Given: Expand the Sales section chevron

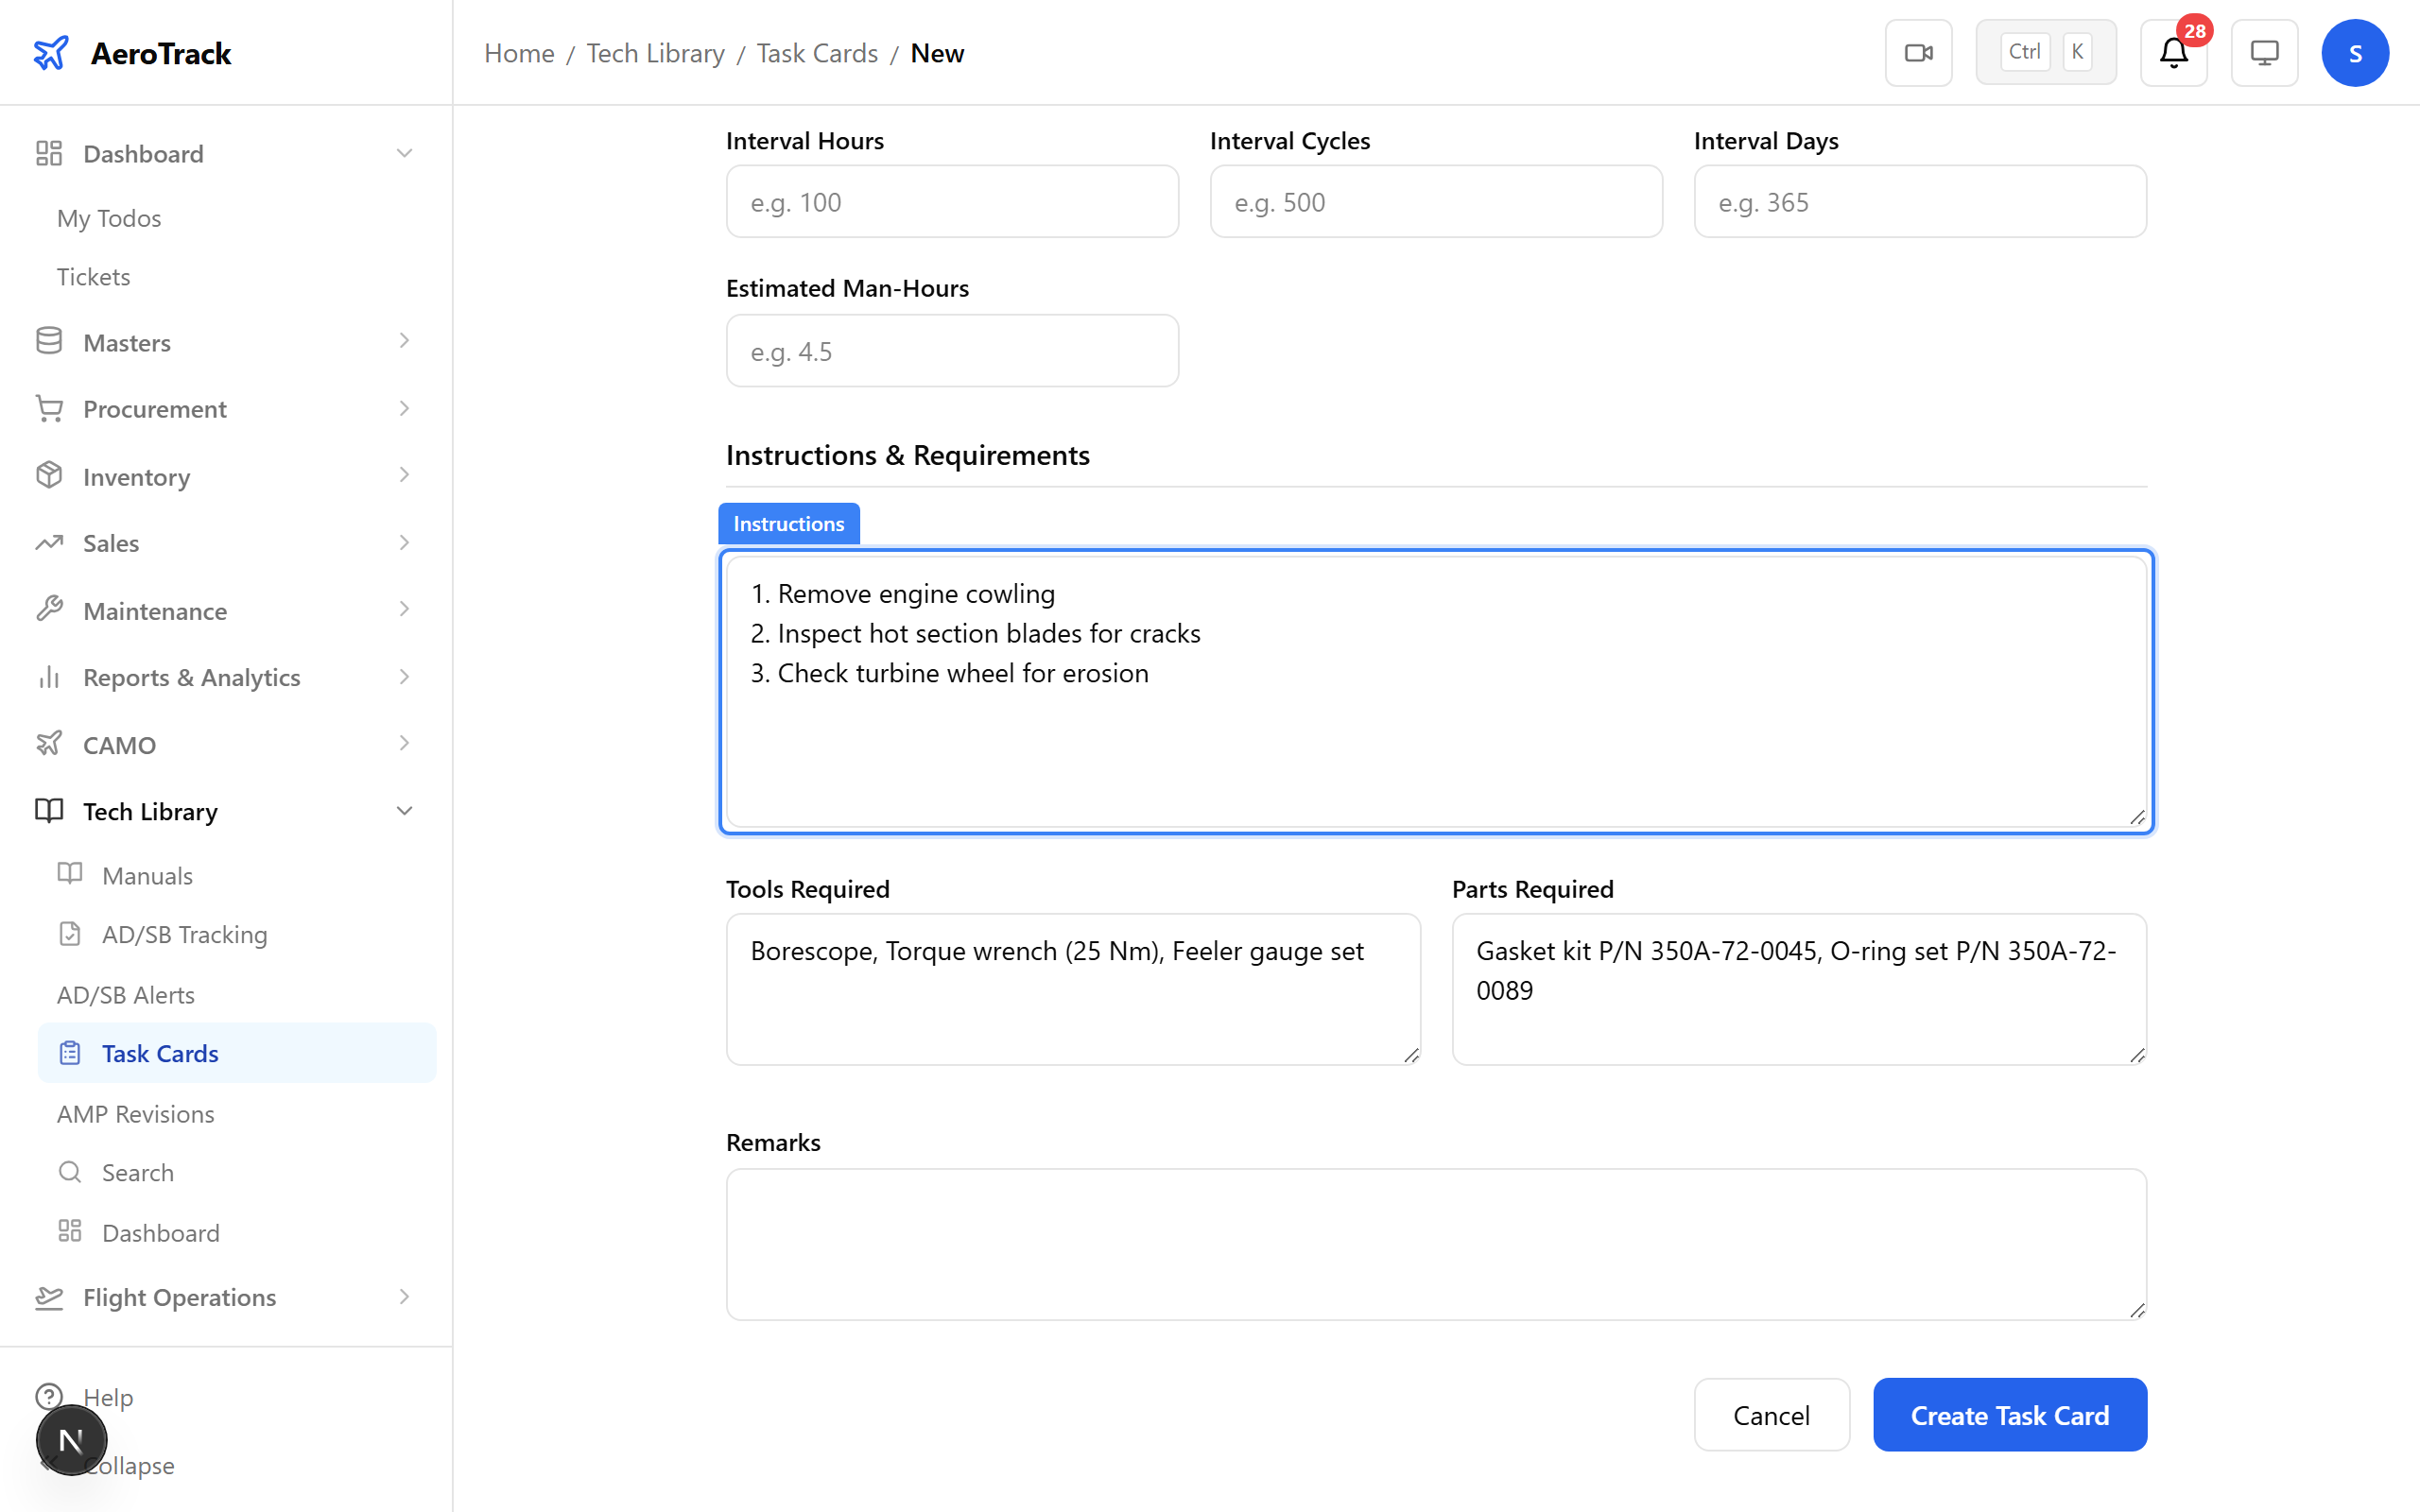Looking at the screenshot, I should tap(404, 542).
